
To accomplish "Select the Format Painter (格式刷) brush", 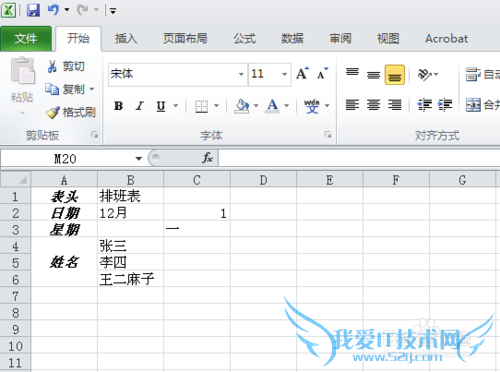I will click(x=71, y=112).
